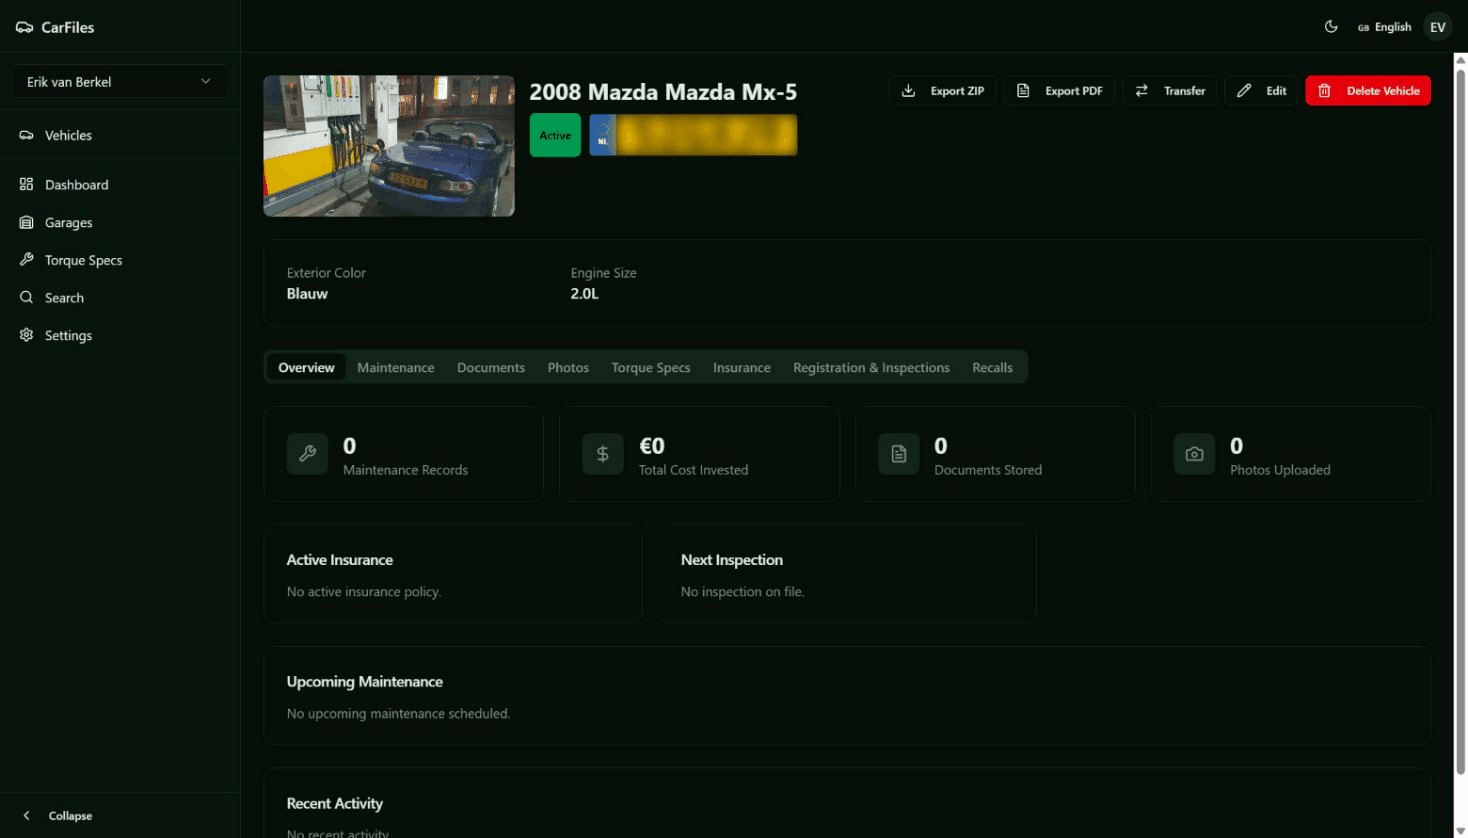Click 'No active insurance policy.' text
This screenshot has height=838, width=1468.
click(x=364, y=592)
